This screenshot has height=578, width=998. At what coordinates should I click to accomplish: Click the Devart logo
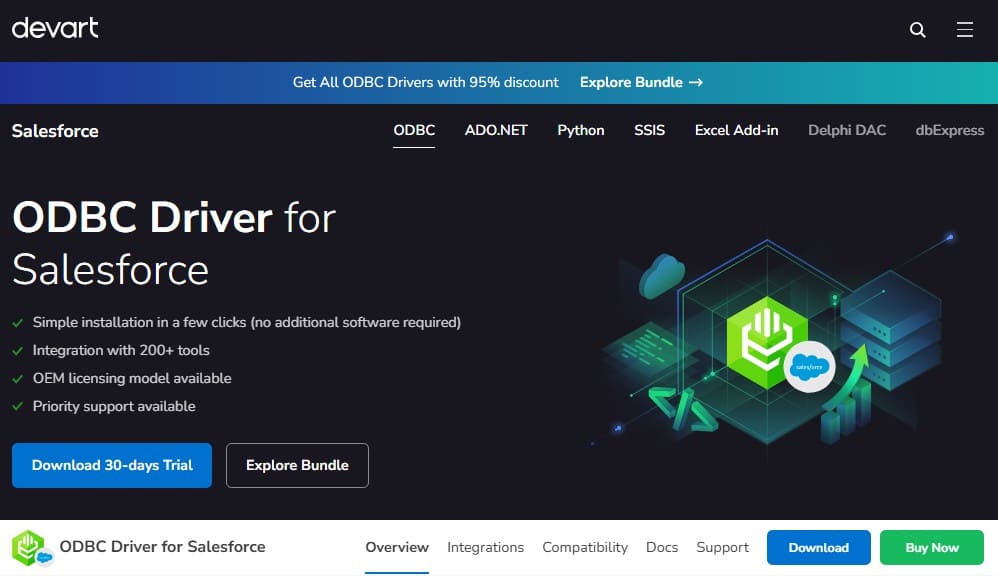click(55, 28)
